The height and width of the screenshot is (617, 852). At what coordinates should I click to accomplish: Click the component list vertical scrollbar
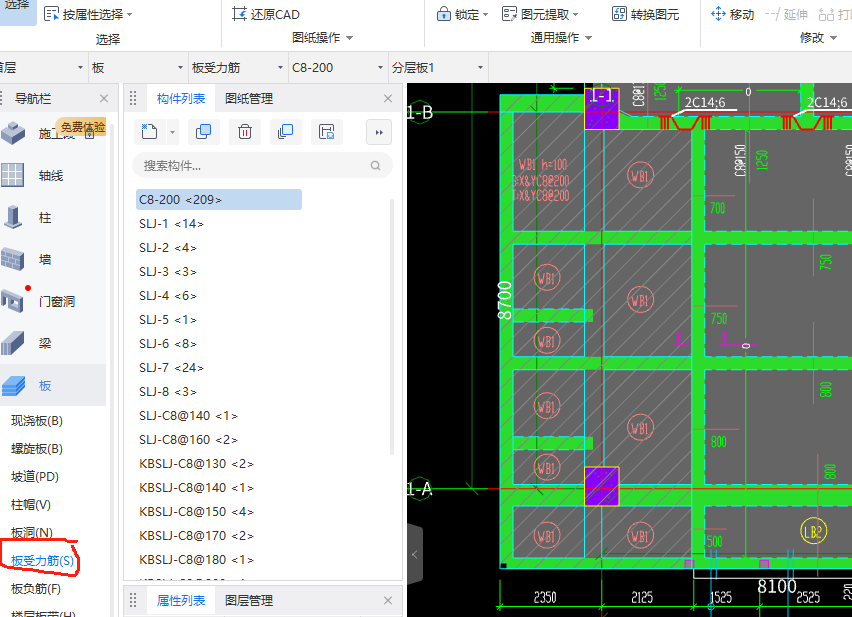pyautogui.click(x=392, y=326)
